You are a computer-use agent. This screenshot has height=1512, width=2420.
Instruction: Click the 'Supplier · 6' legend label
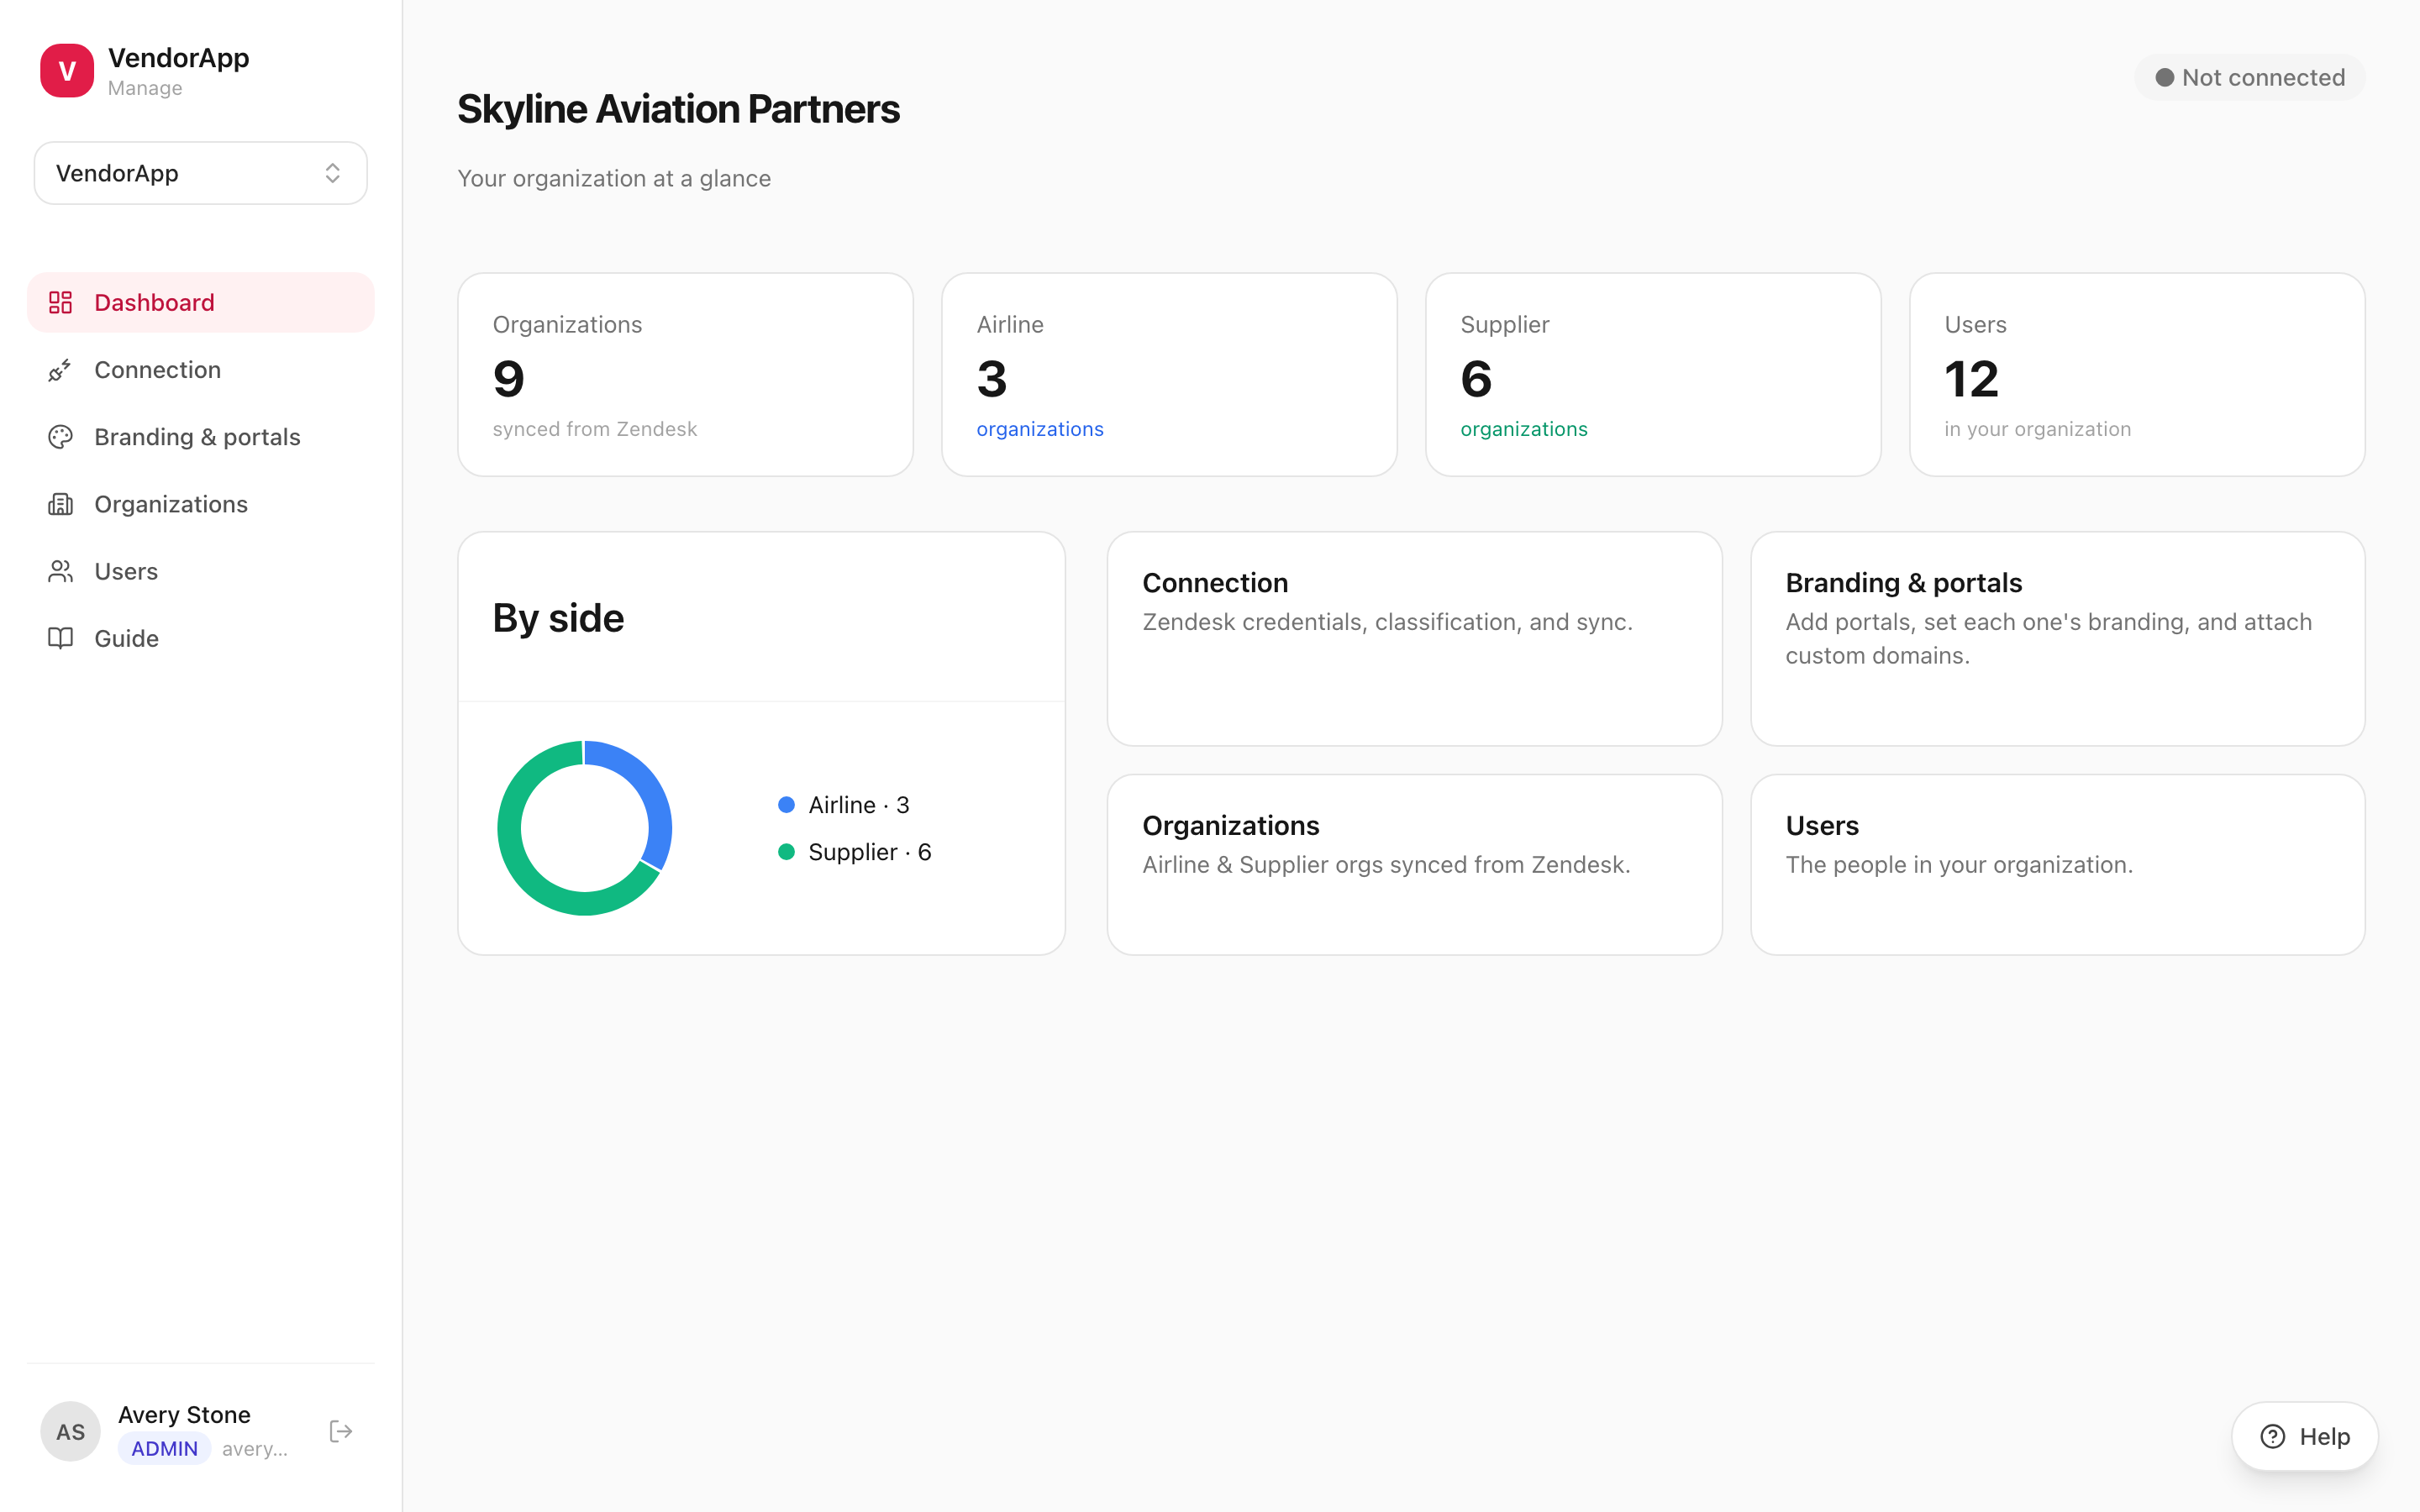(x=869, y=852)
